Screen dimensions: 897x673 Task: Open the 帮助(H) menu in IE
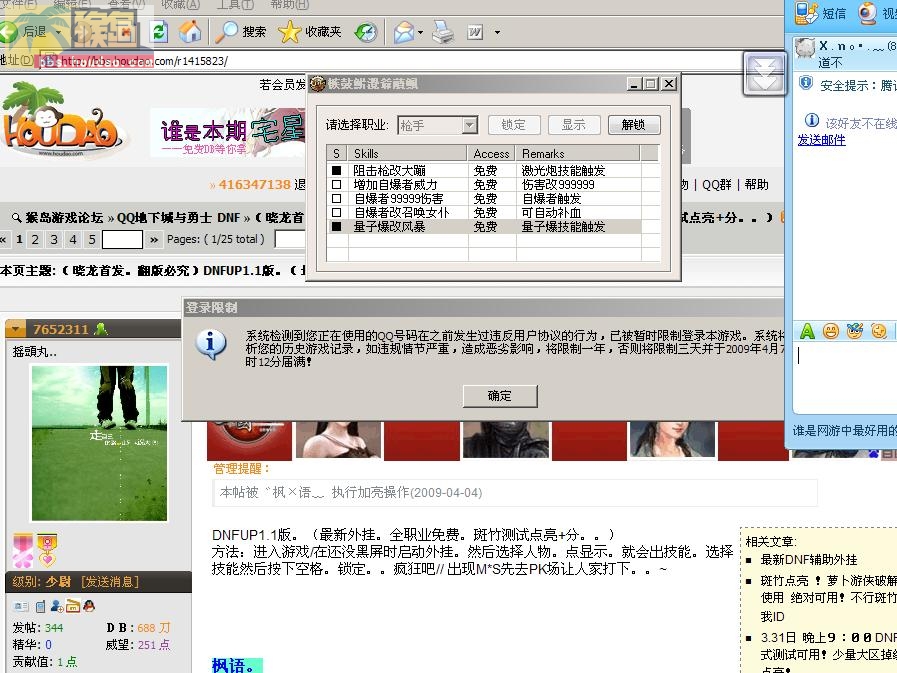(290, 5)
